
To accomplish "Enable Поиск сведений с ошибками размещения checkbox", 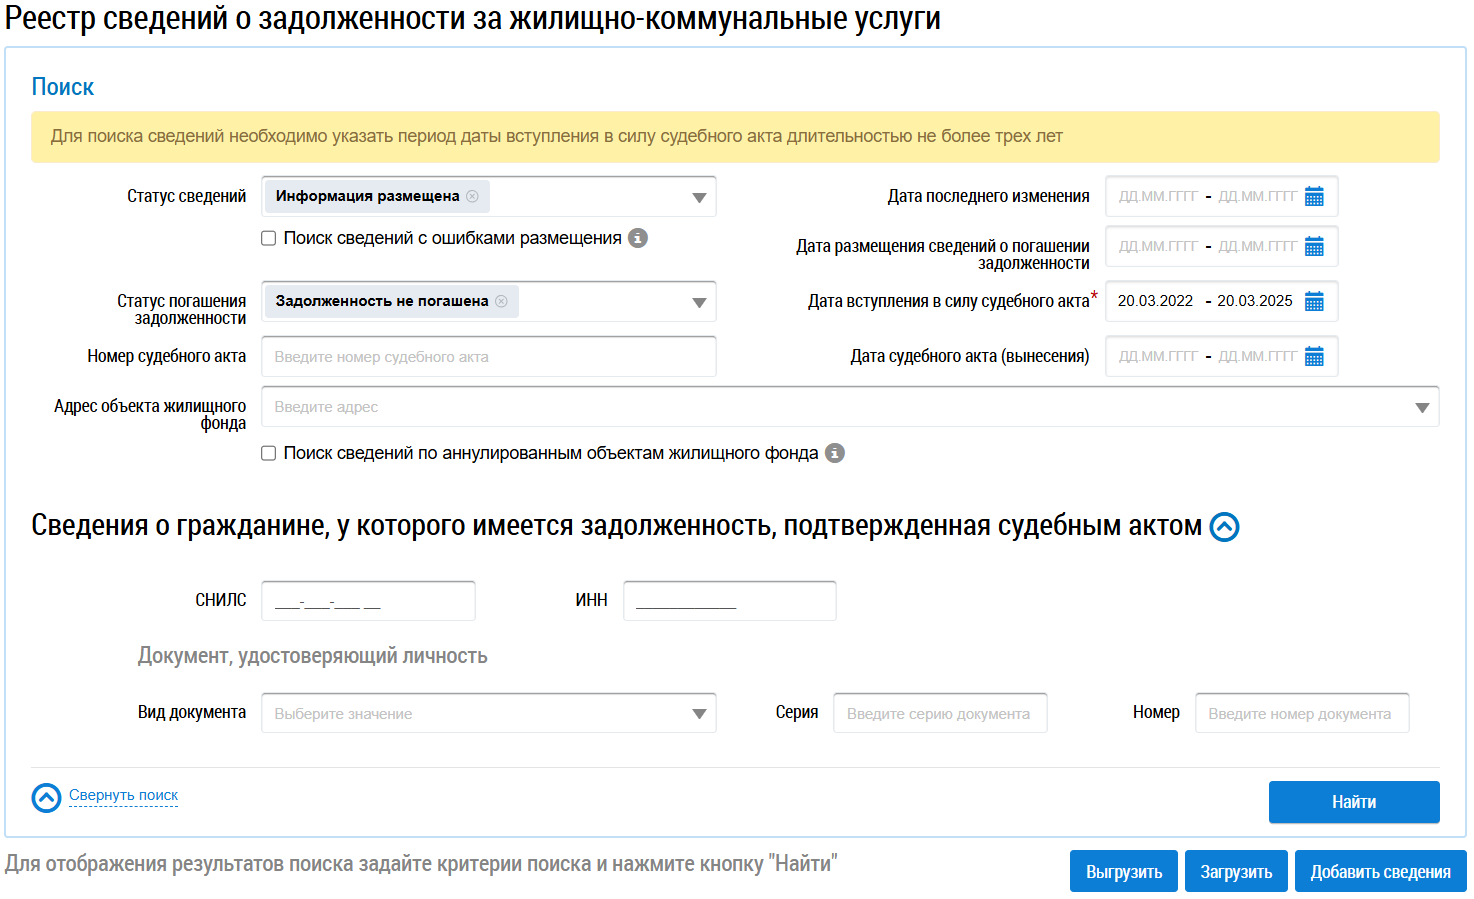I will [269, 238].
